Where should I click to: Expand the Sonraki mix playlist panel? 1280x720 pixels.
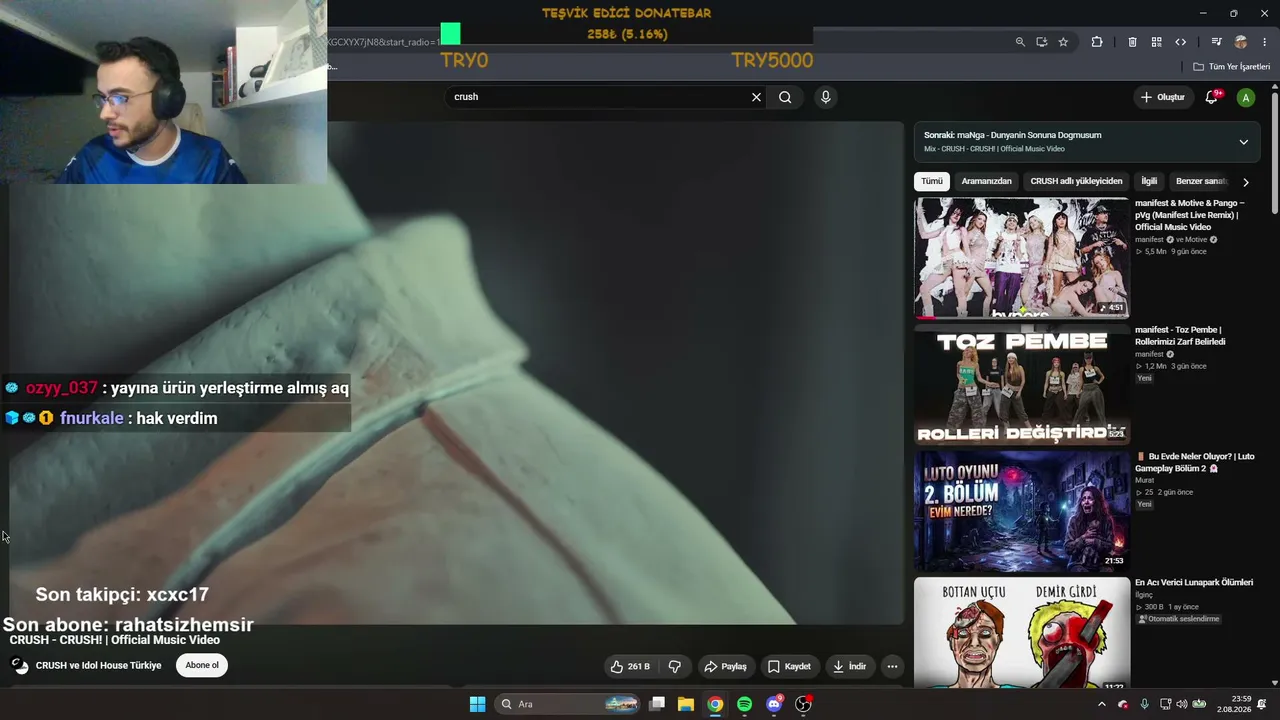1244,142
